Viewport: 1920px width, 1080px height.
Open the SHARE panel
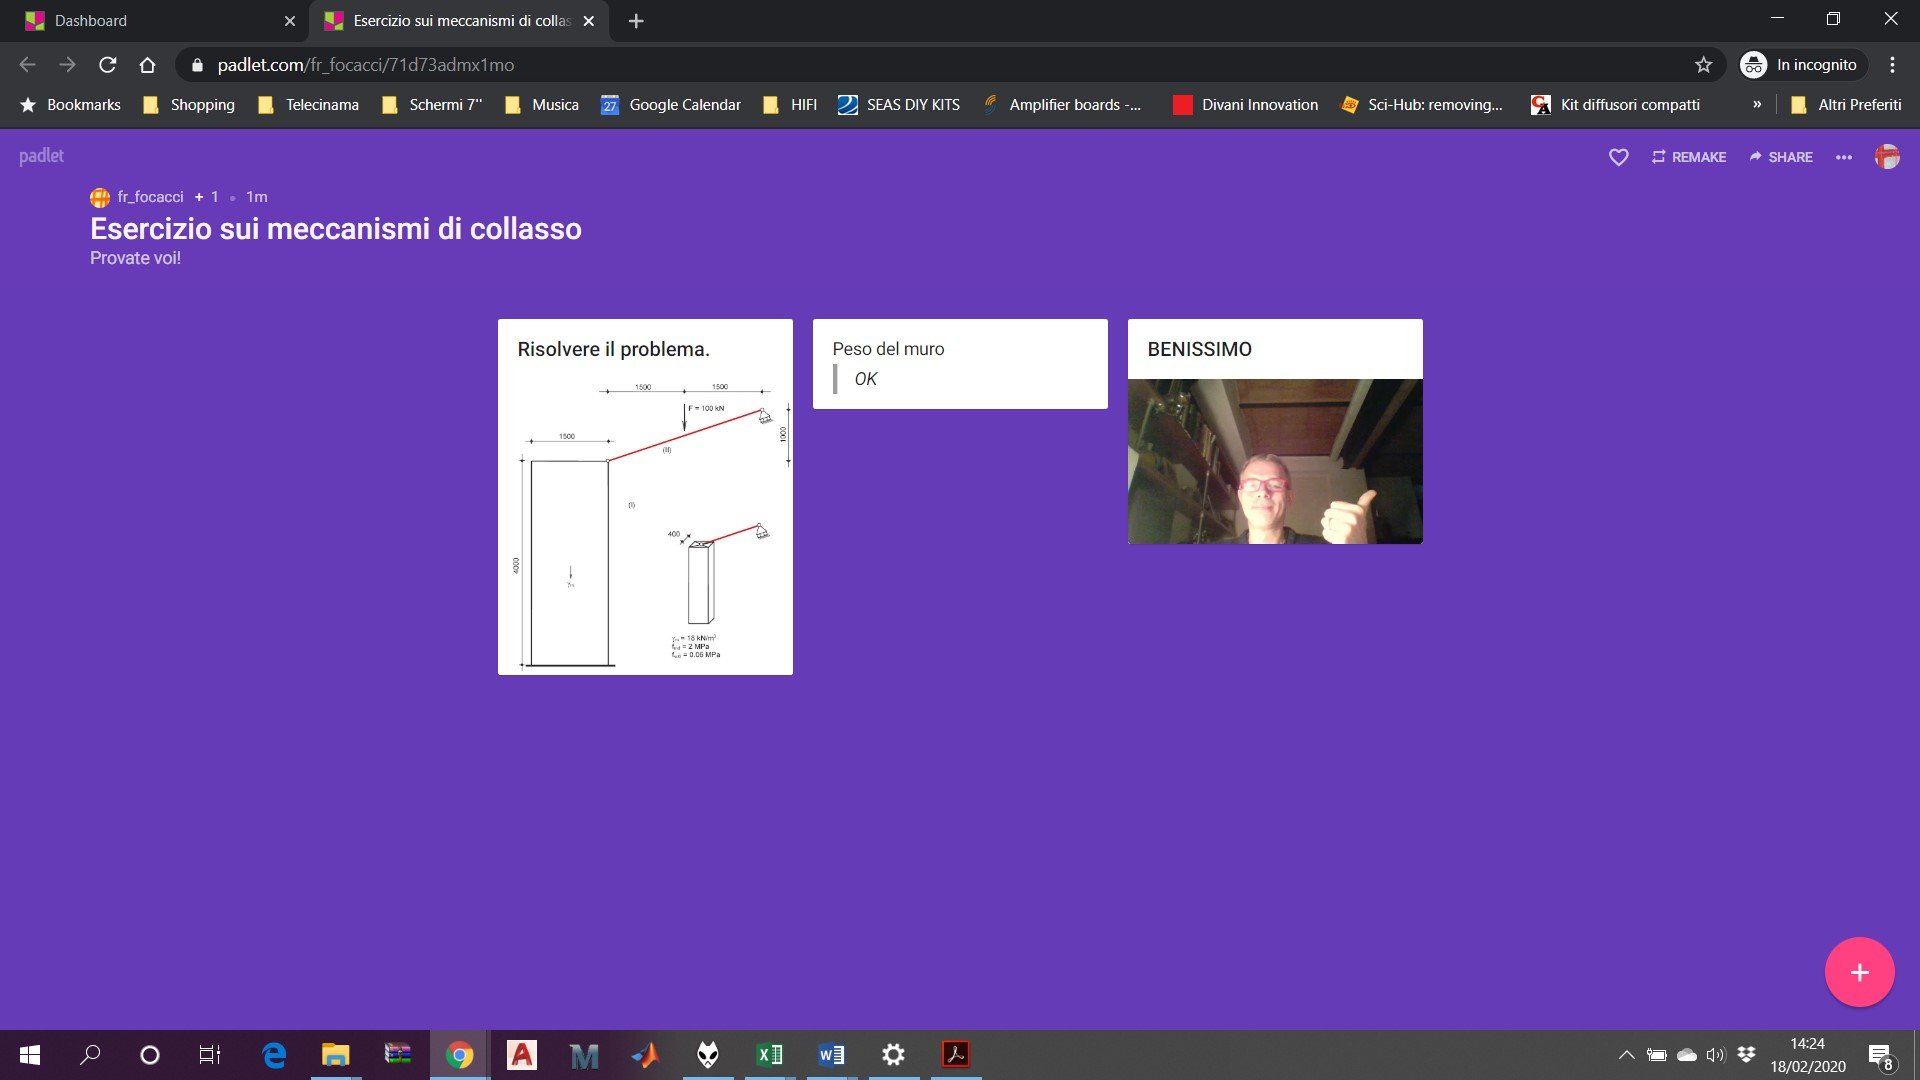pos(1780,157)
